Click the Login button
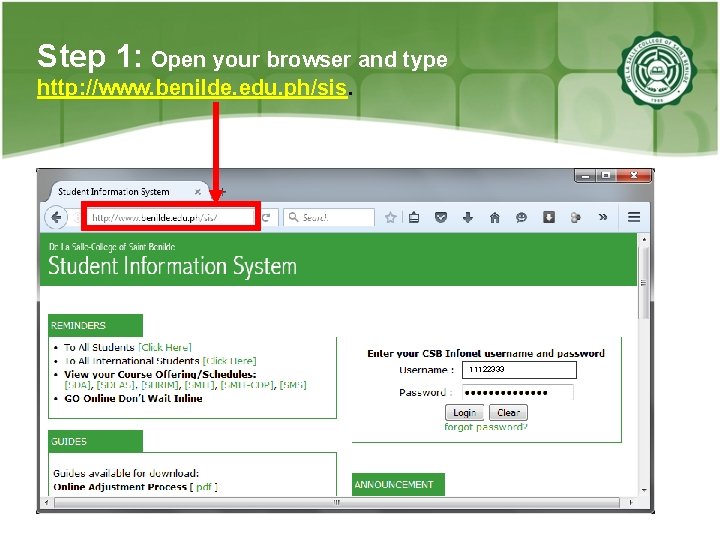The image size is (720, 540). tap(465, 413)
